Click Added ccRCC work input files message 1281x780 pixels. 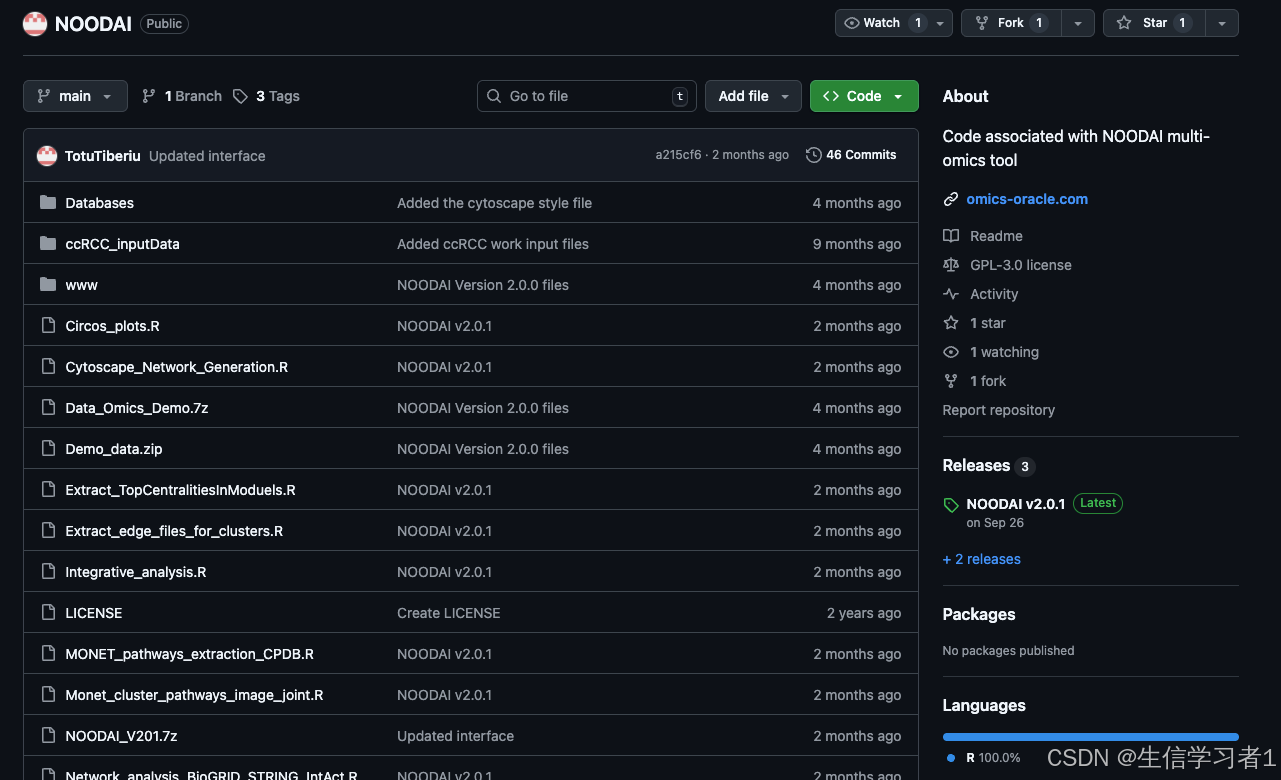point(493,244)
